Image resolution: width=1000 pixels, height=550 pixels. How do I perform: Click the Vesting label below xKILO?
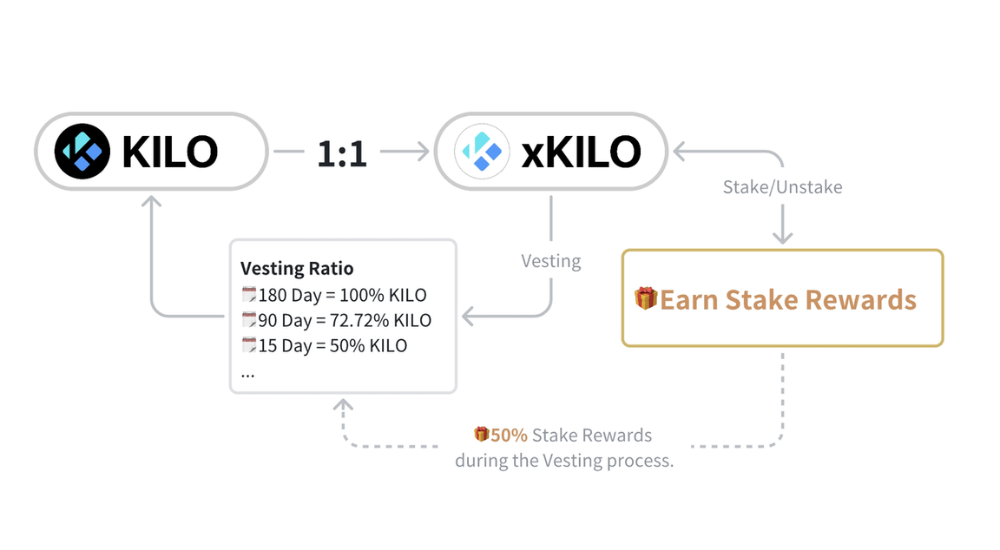[x=551, y=260]
